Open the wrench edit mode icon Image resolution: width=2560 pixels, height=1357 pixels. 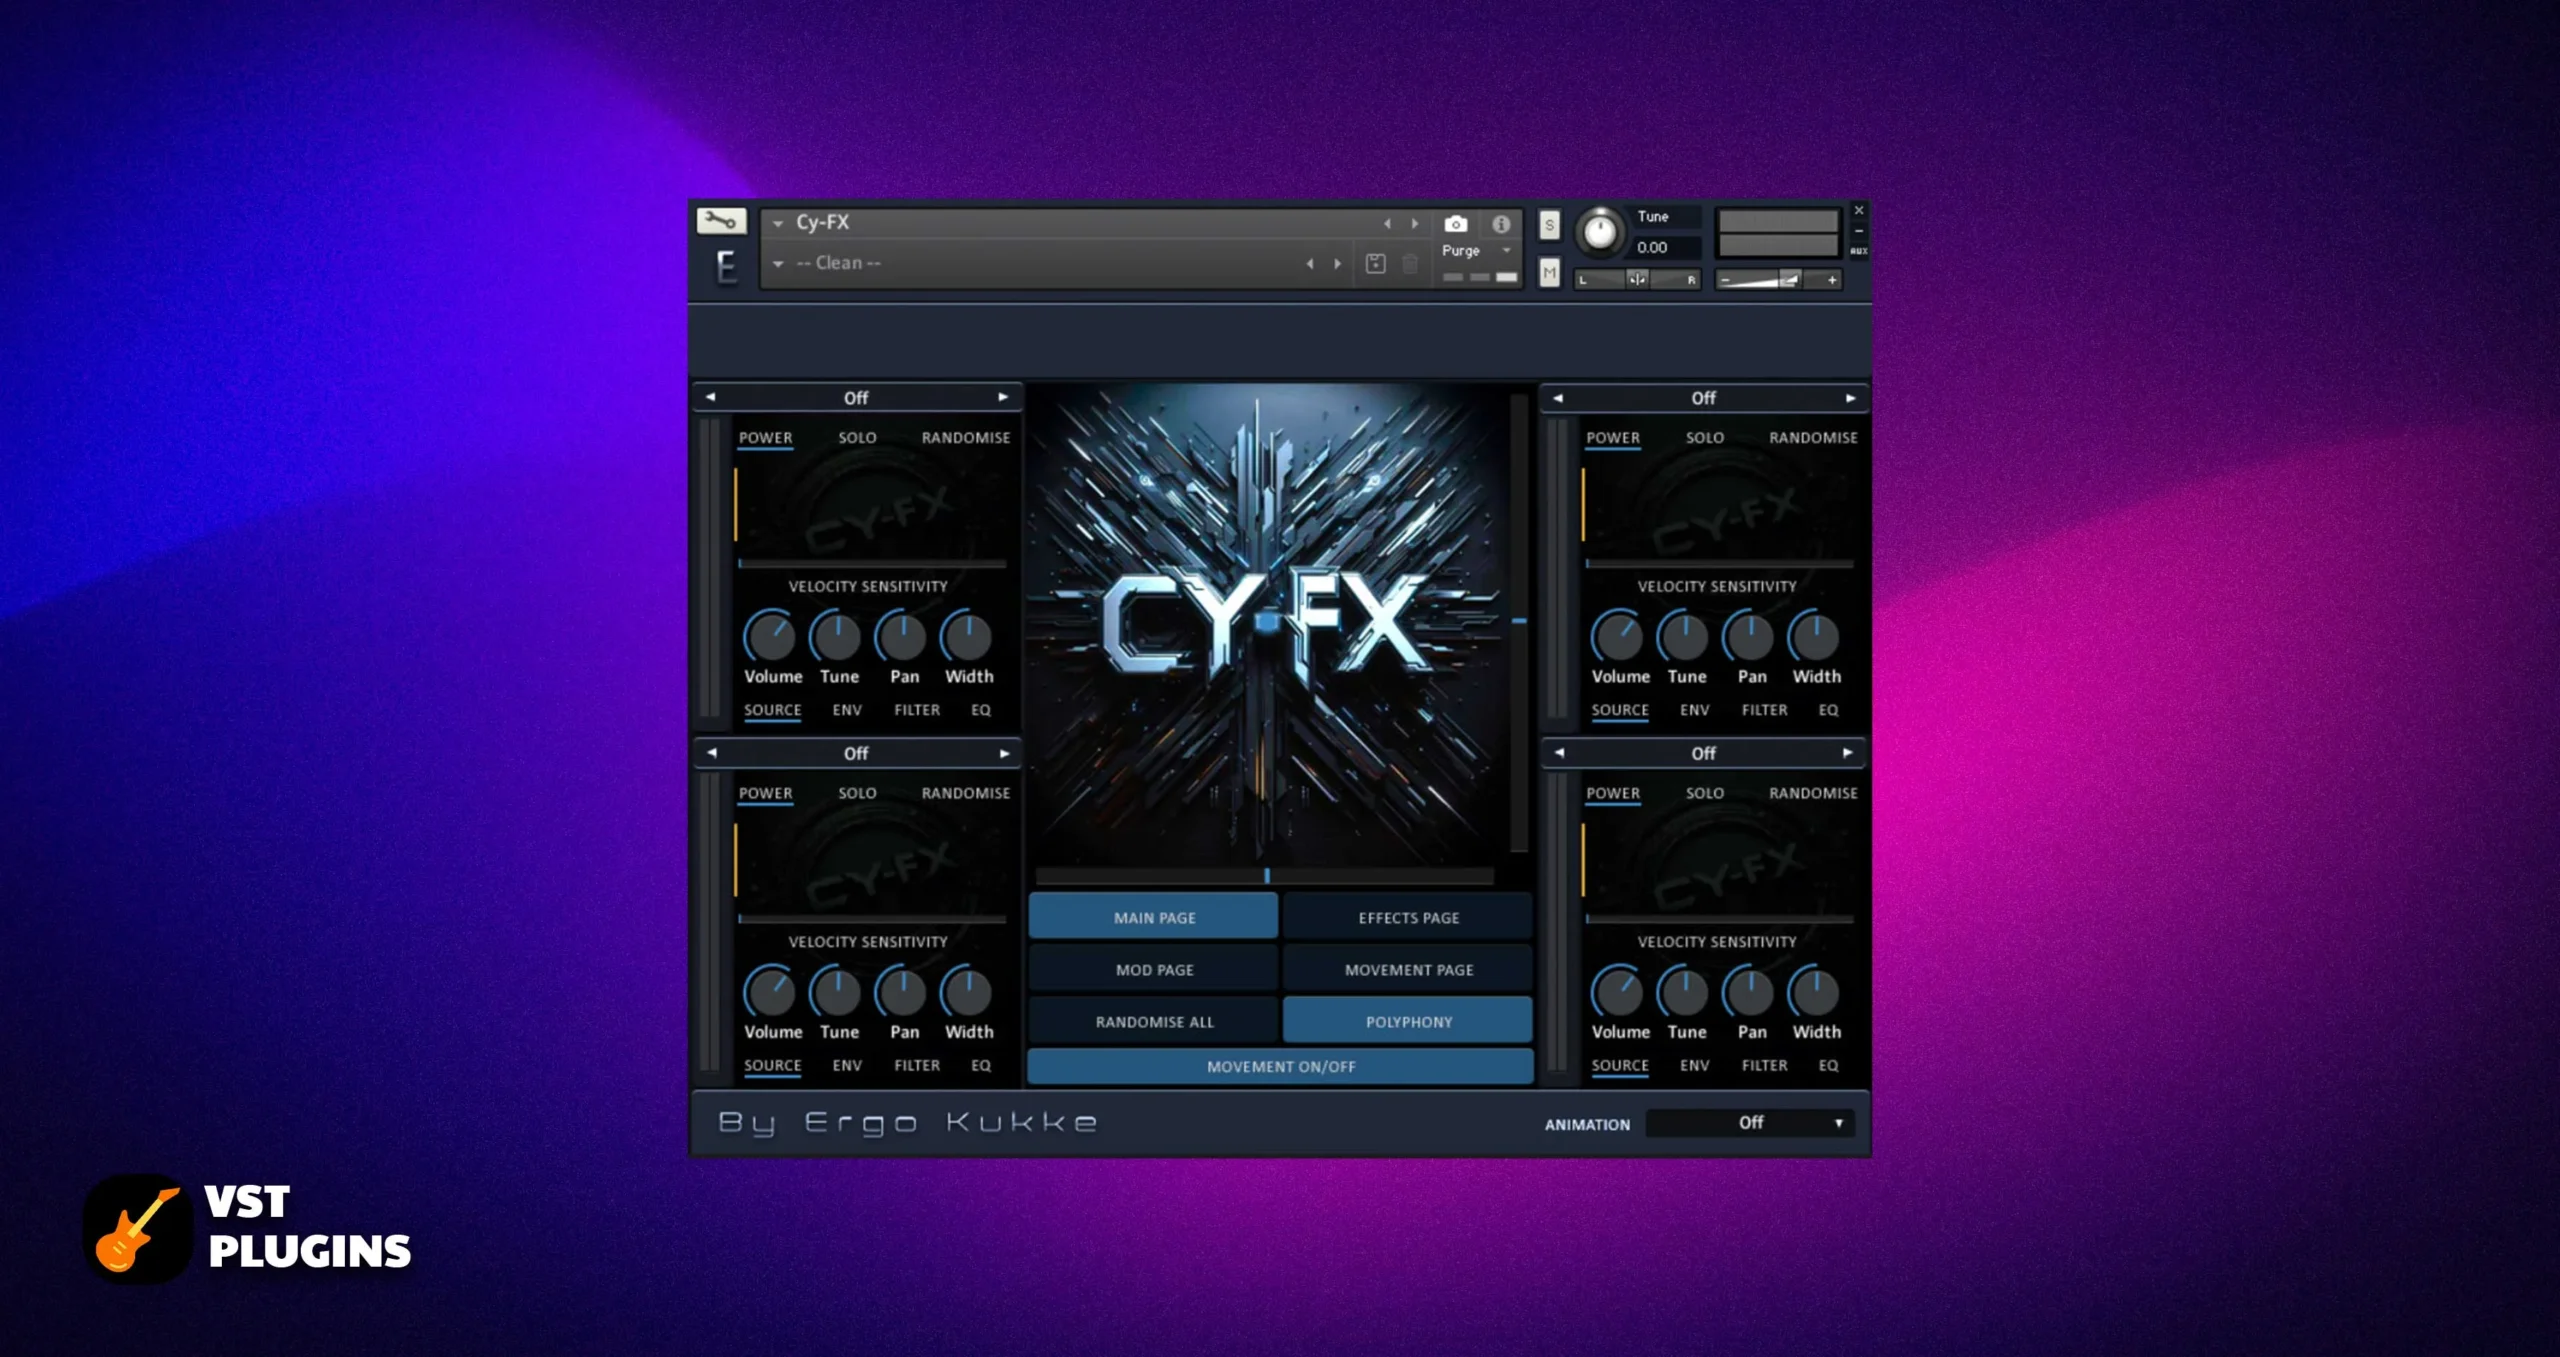(x=721, y=220)
